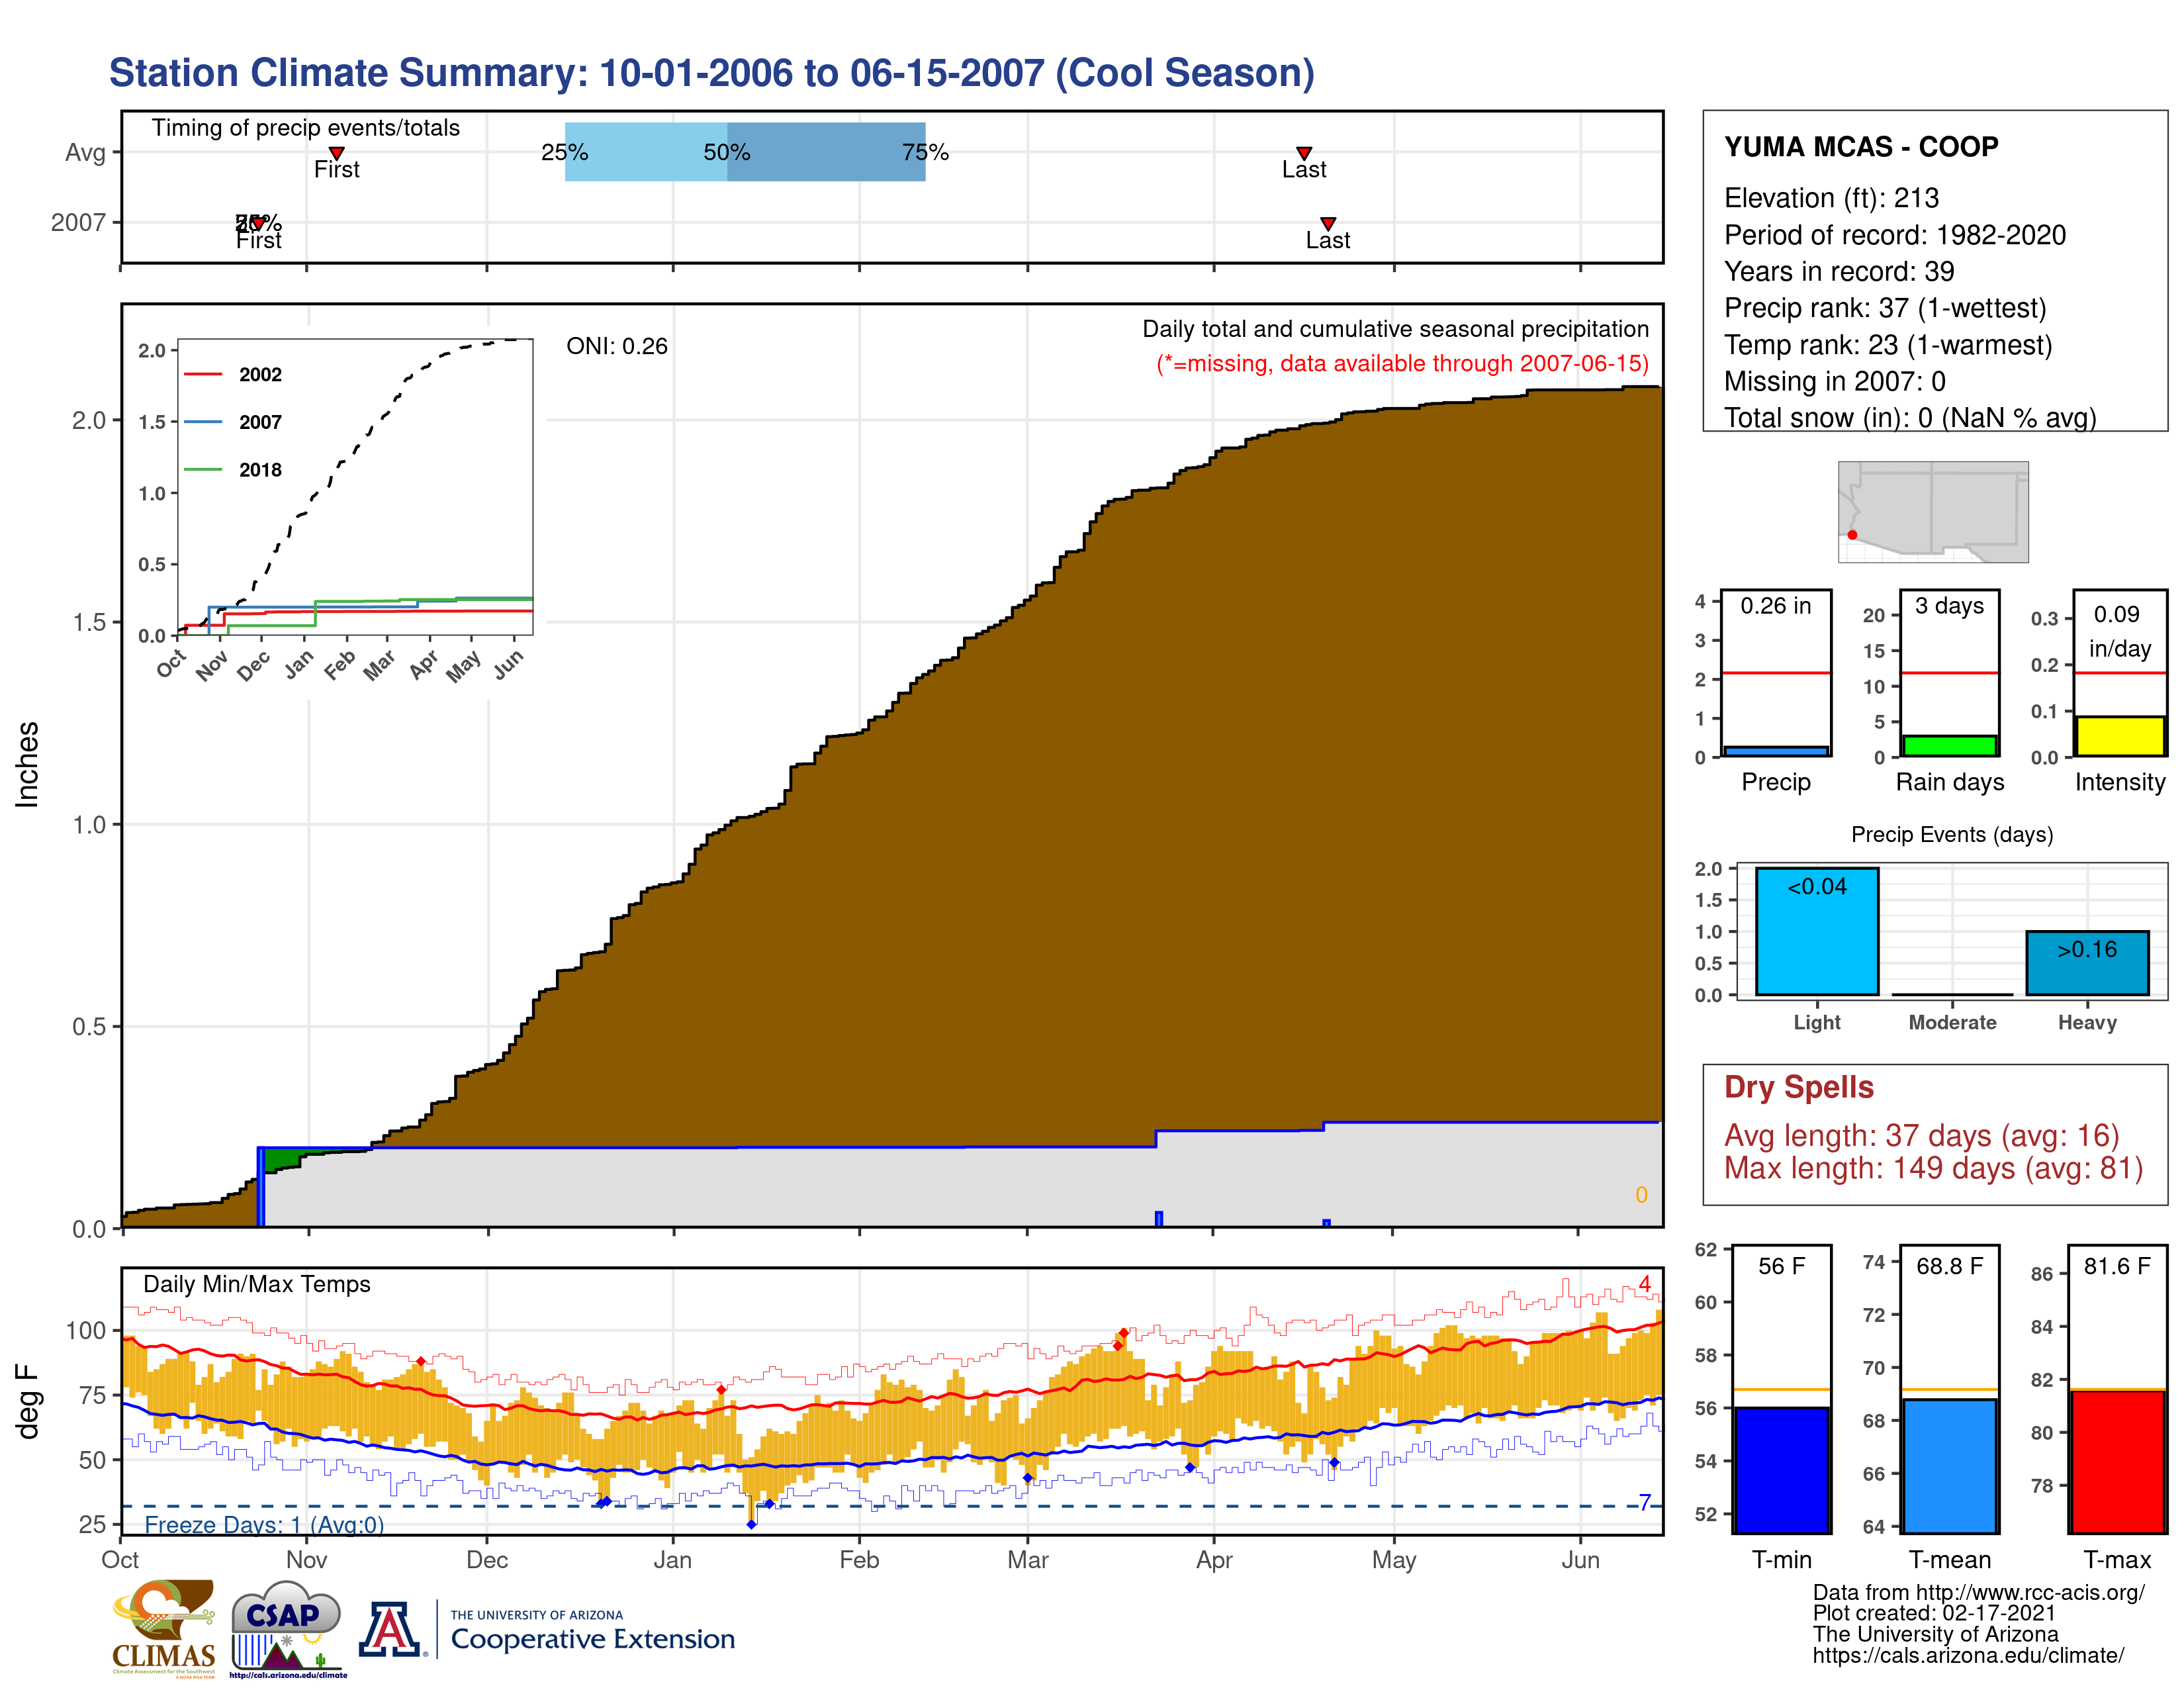Click the light blue T-mean bar
2184x1688 pixels.
coord(1949,1466)
